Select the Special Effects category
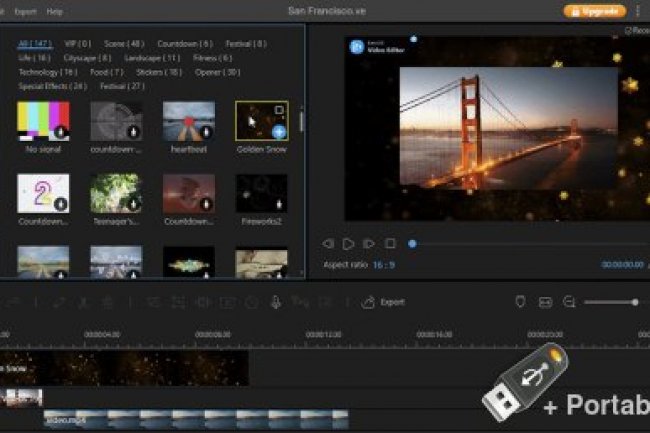The image size is (650, 433). (x=52, y=86)
